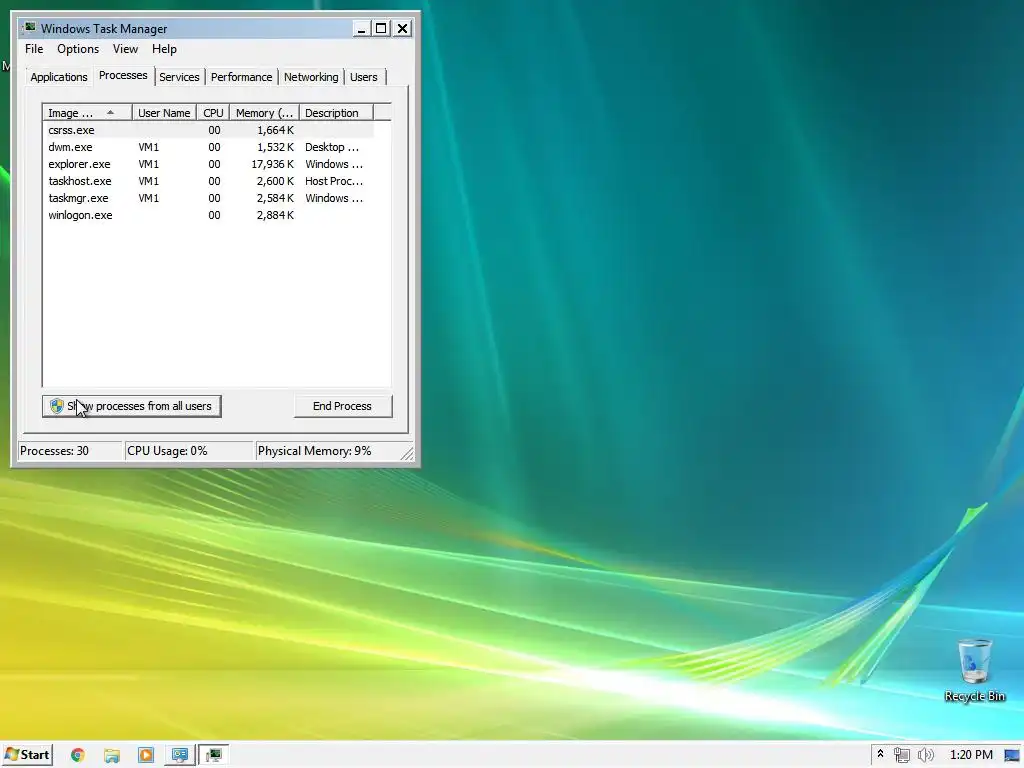Click the Task Manager taskbar button

pos(213,756)
